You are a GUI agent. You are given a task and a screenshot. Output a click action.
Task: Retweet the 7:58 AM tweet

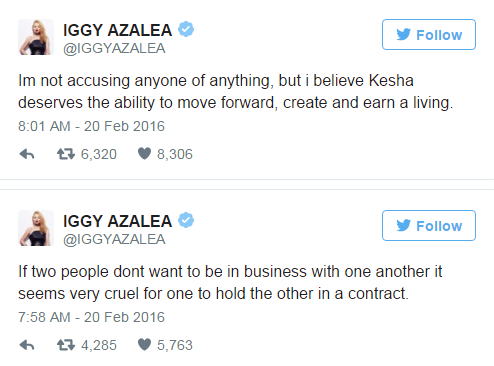tap(66, 345)
